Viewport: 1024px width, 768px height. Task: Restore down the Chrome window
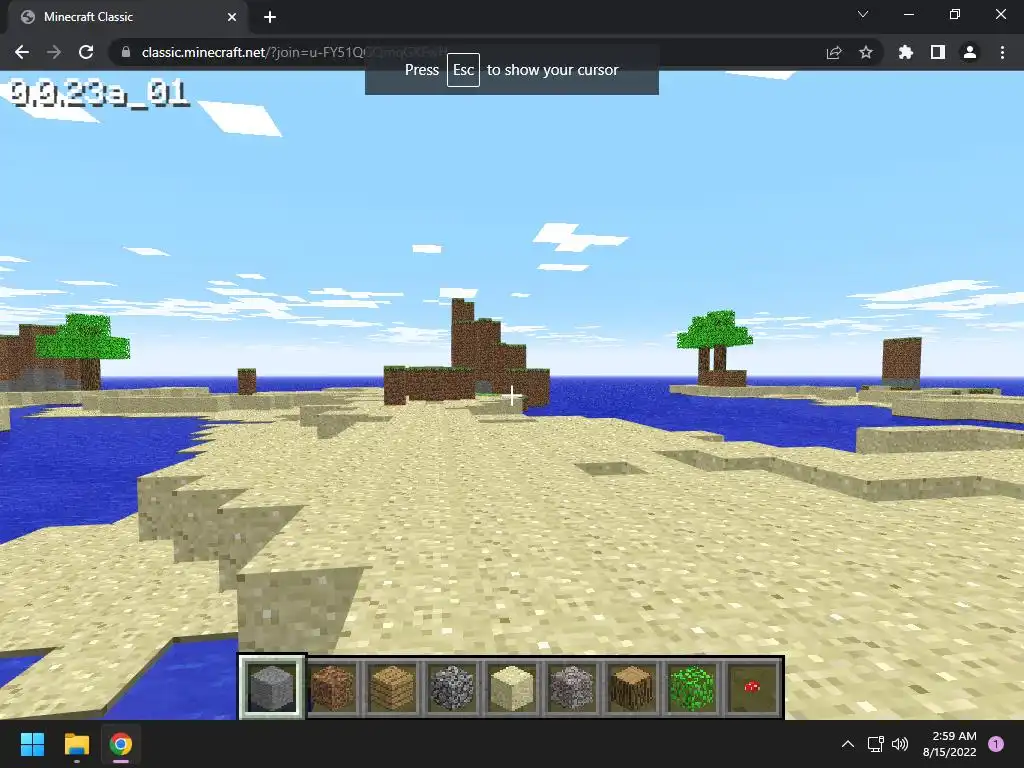pyautogui.click(x=955, y=14)
